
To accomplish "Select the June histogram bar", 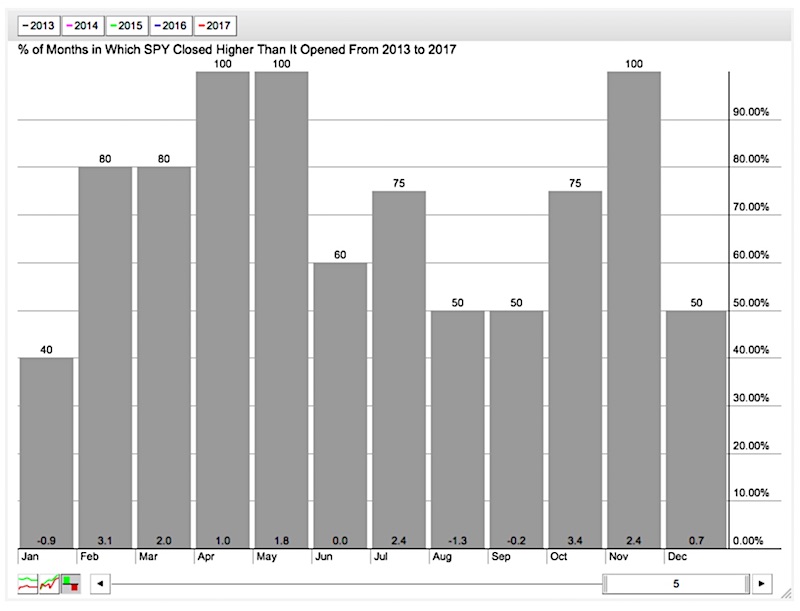I will click(340, 405).
